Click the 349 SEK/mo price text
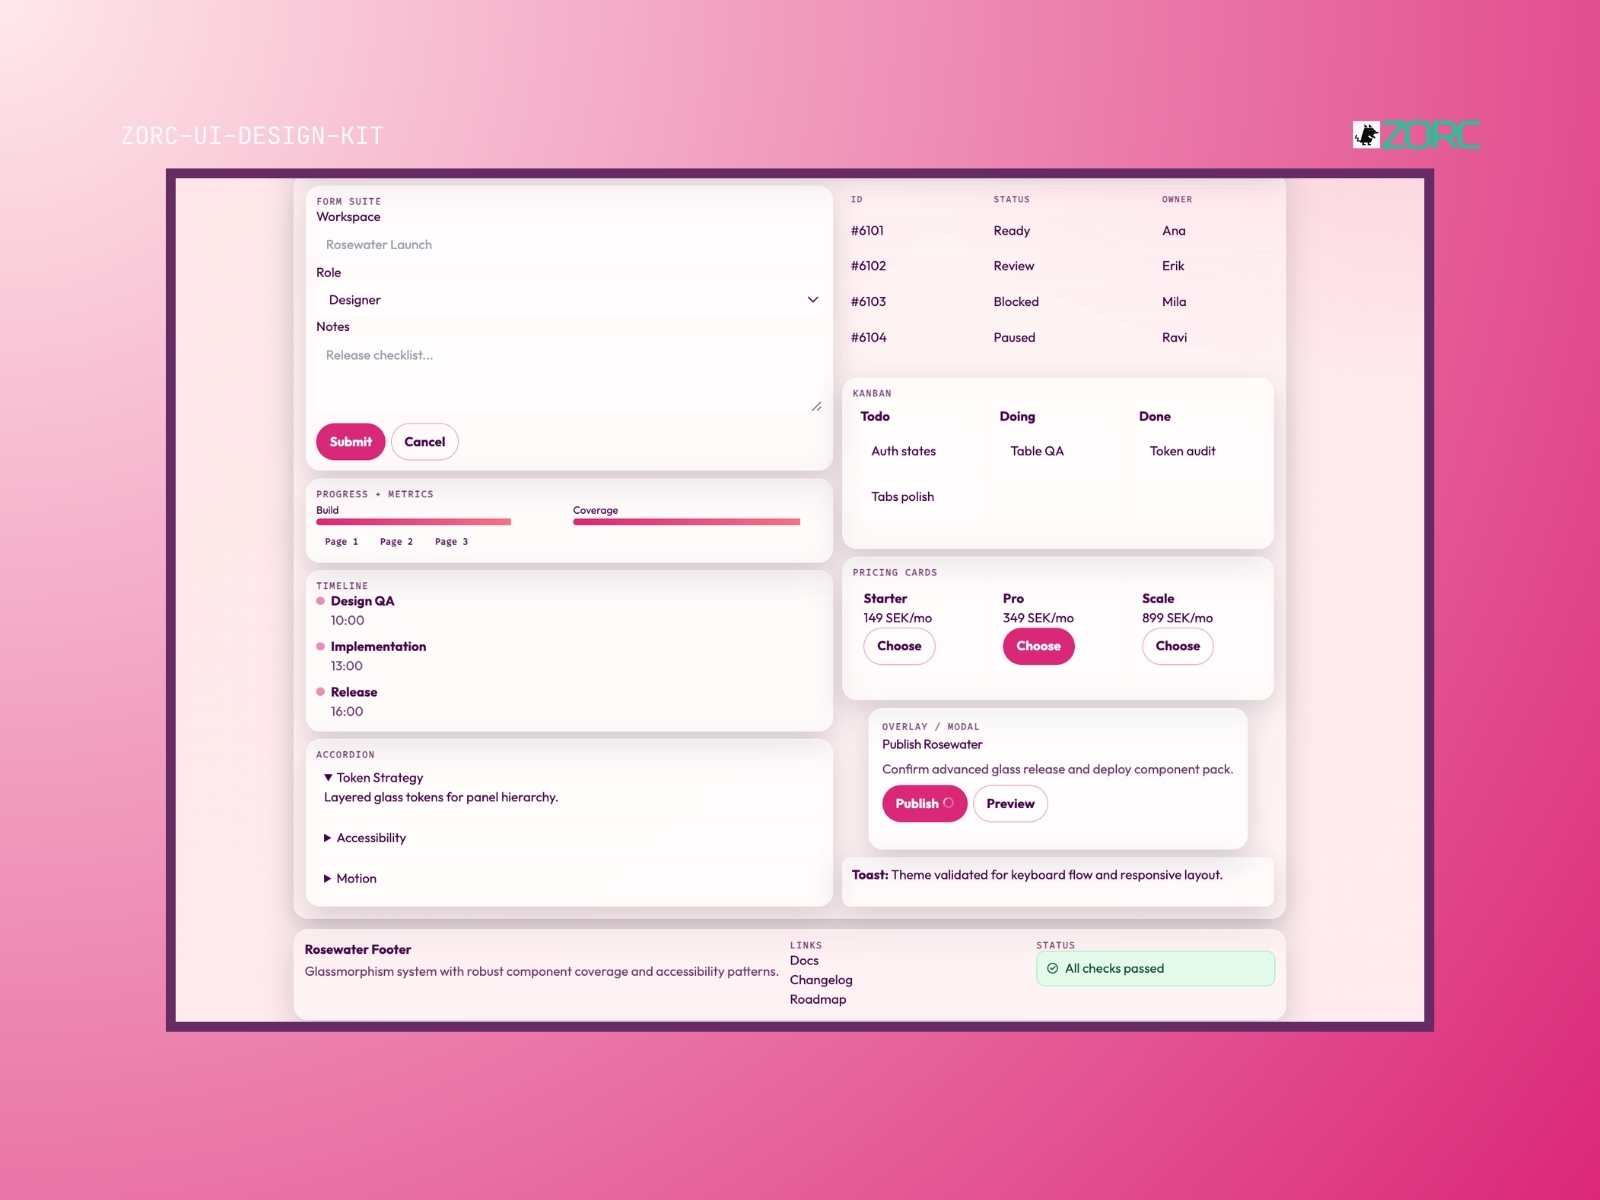 tap(1038, 619)
